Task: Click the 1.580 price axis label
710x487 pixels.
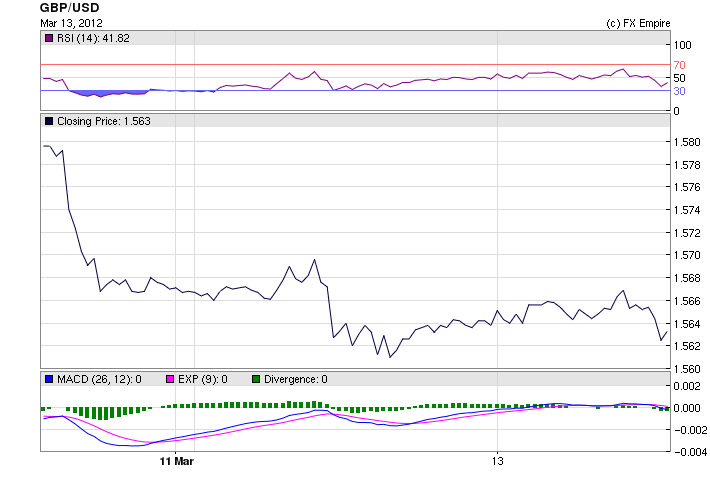Action: tap(687, 142)
